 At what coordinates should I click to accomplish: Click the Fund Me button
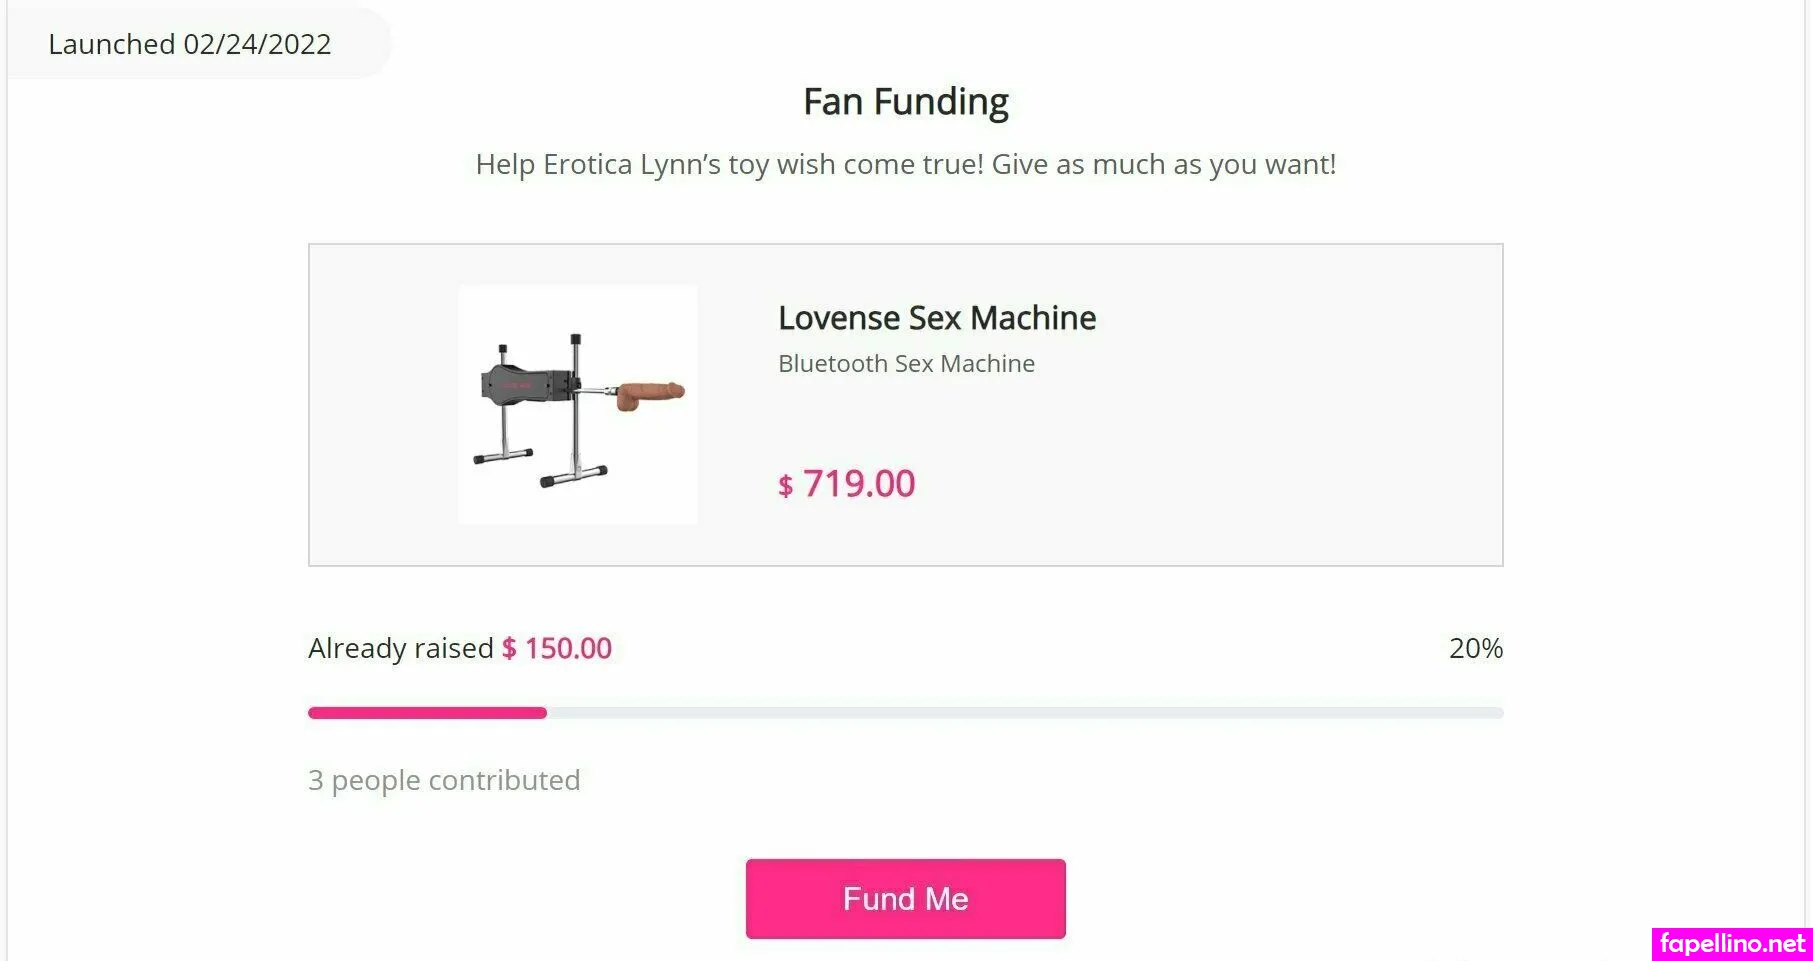pos(905,898)
